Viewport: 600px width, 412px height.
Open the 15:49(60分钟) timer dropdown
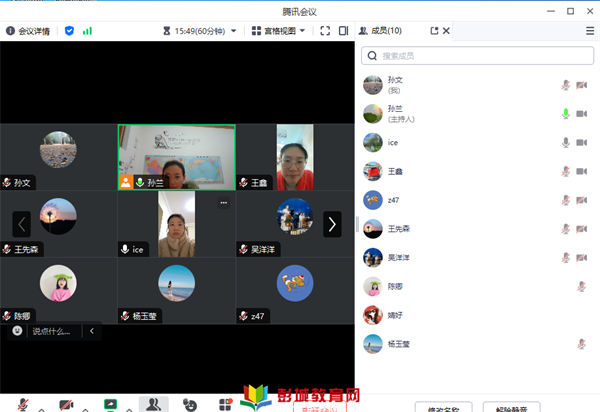(x=200, y=31)
